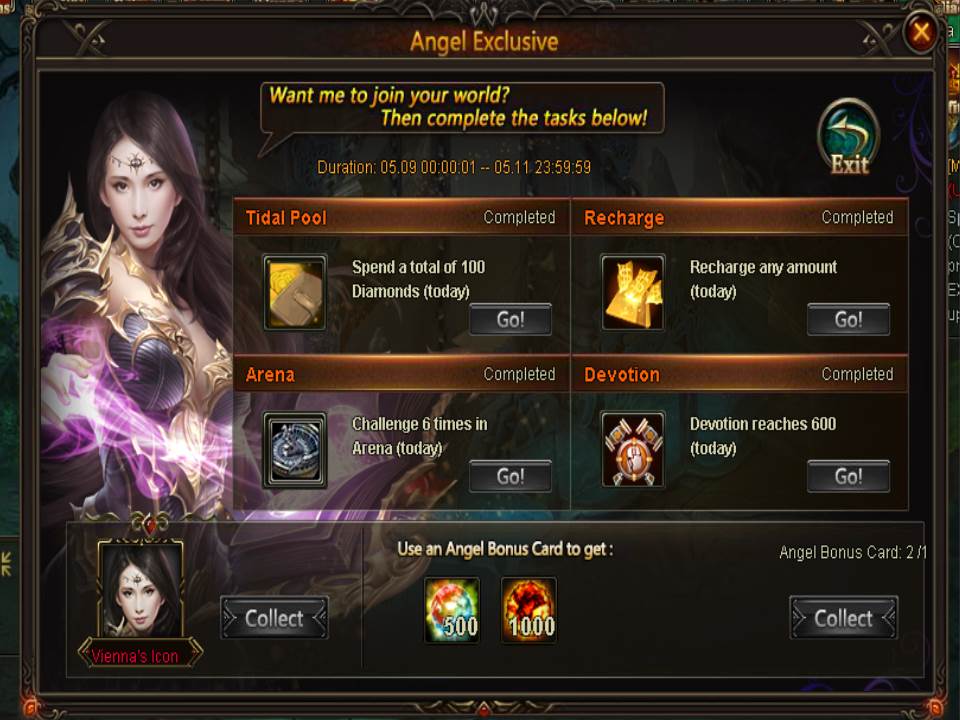Viewport: 960px width, 720px height.
Task: Select the Devotion section header
Action: point(740,374)
